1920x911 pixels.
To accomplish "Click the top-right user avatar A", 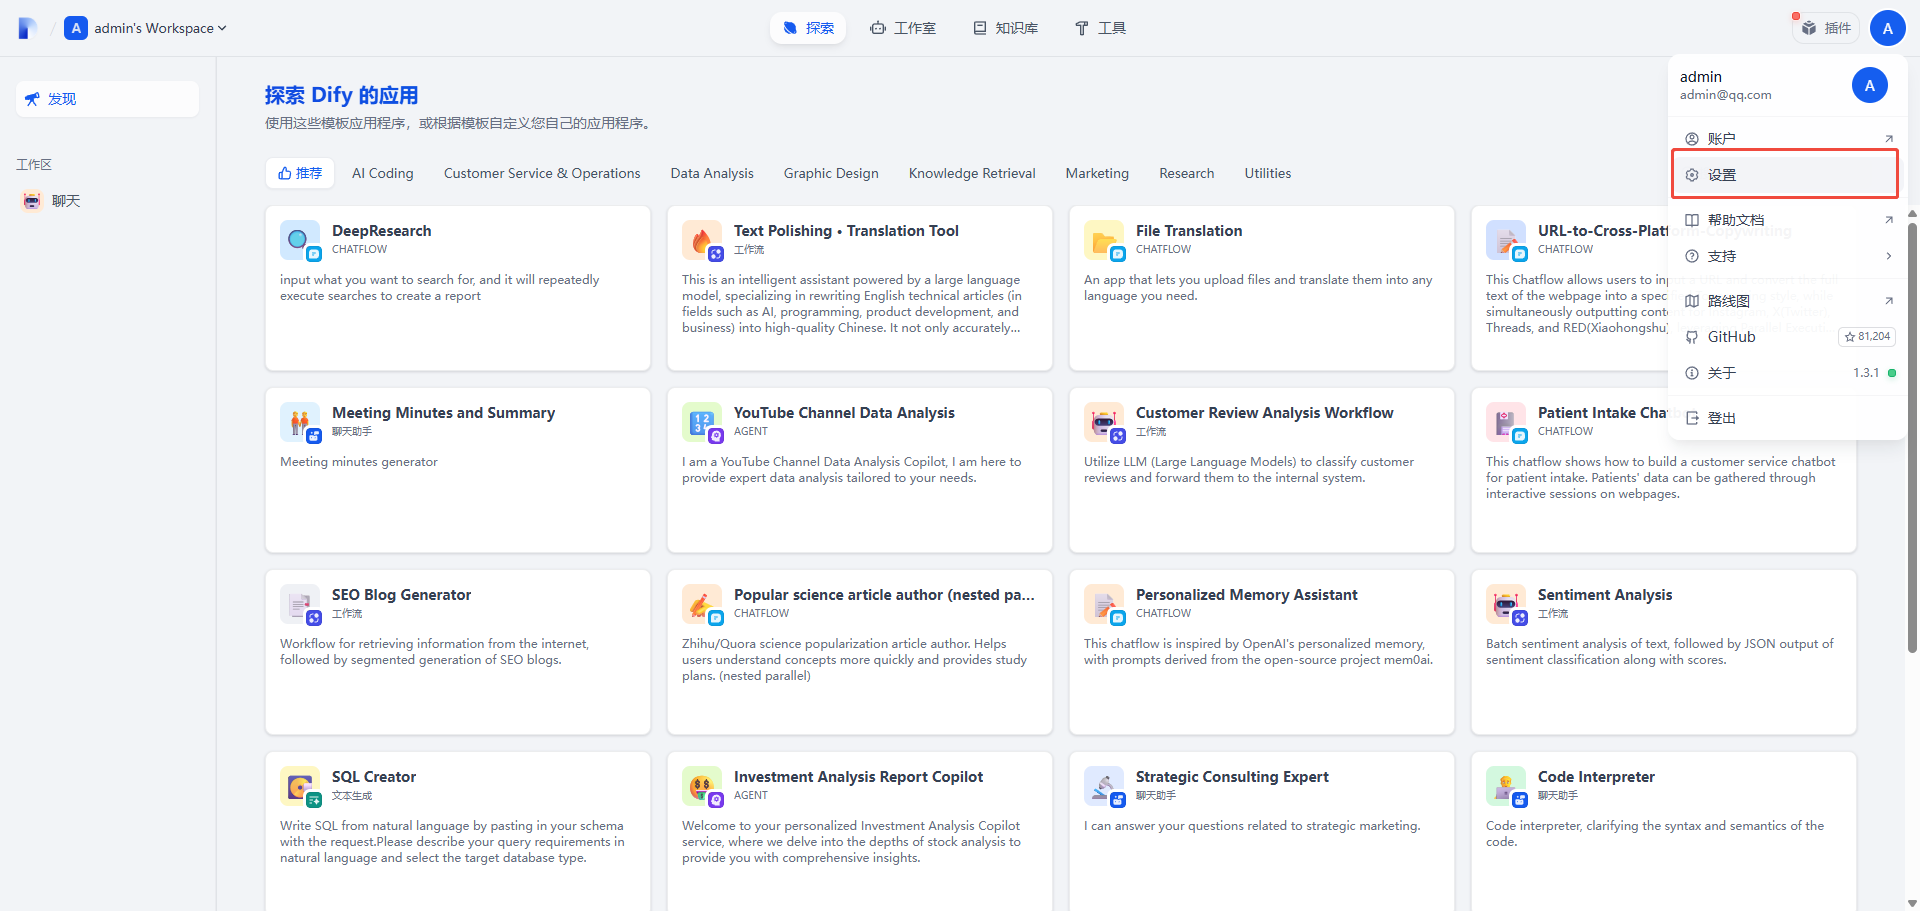I will tap(1888, 28).
